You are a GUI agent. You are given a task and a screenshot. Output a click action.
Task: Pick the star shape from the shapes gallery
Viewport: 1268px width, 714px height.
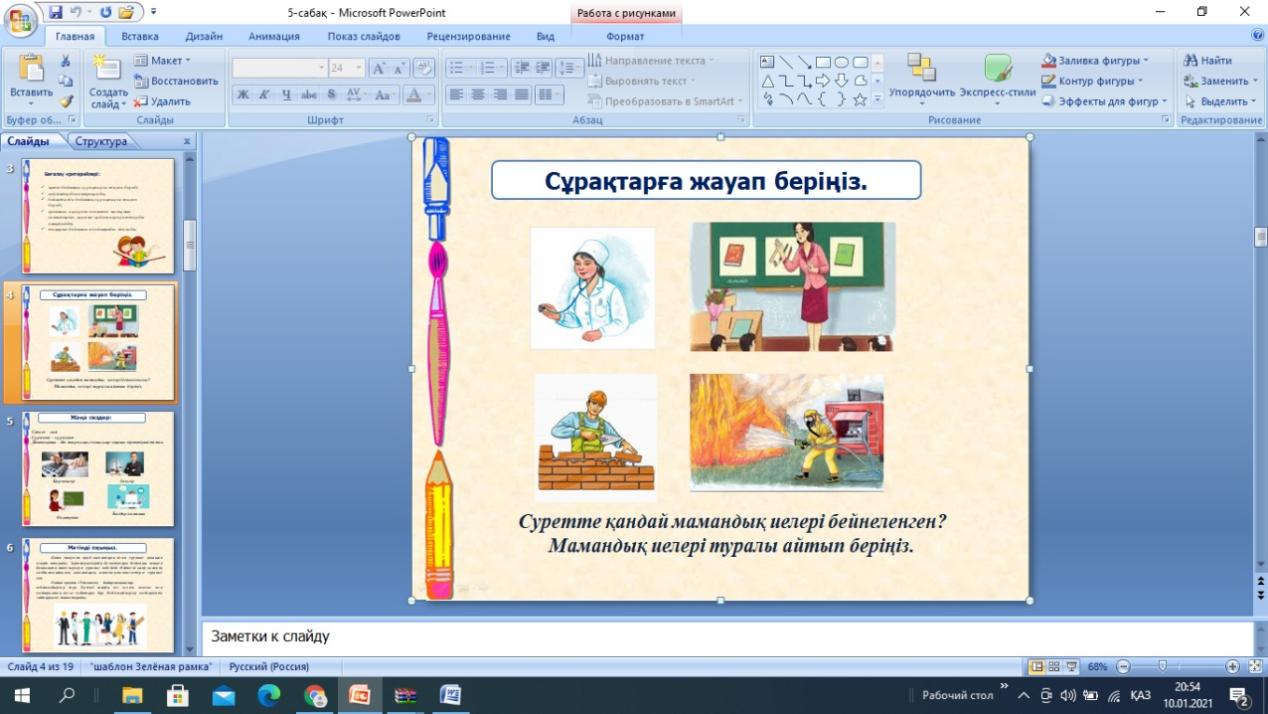click(859, 99)
